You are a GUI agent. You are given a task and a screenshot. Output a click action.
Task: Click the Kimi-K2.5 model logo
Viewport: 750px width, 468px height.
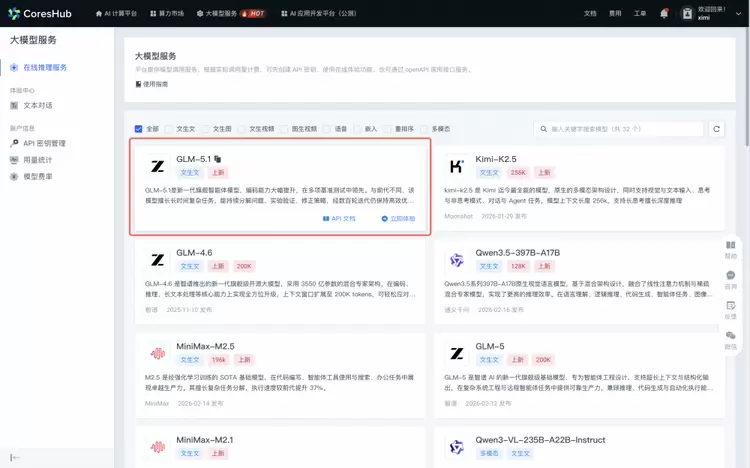pyautogui.click(x=457, y=165)
